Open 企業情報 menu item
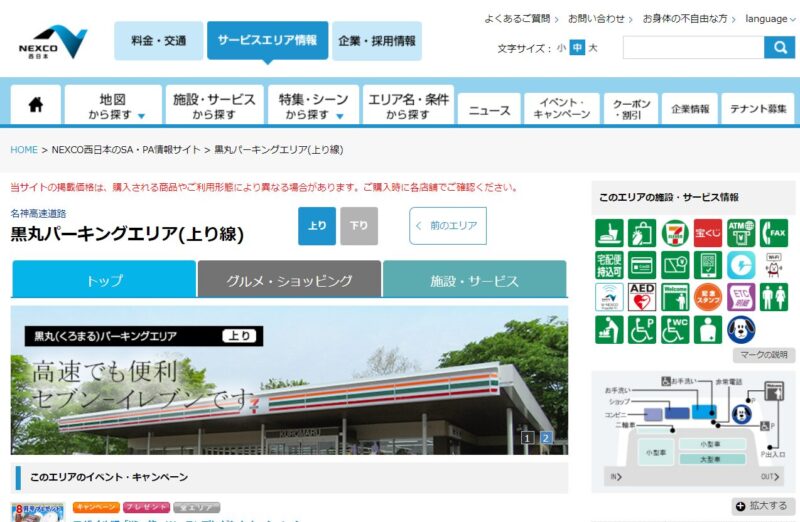 pos(690,109)
